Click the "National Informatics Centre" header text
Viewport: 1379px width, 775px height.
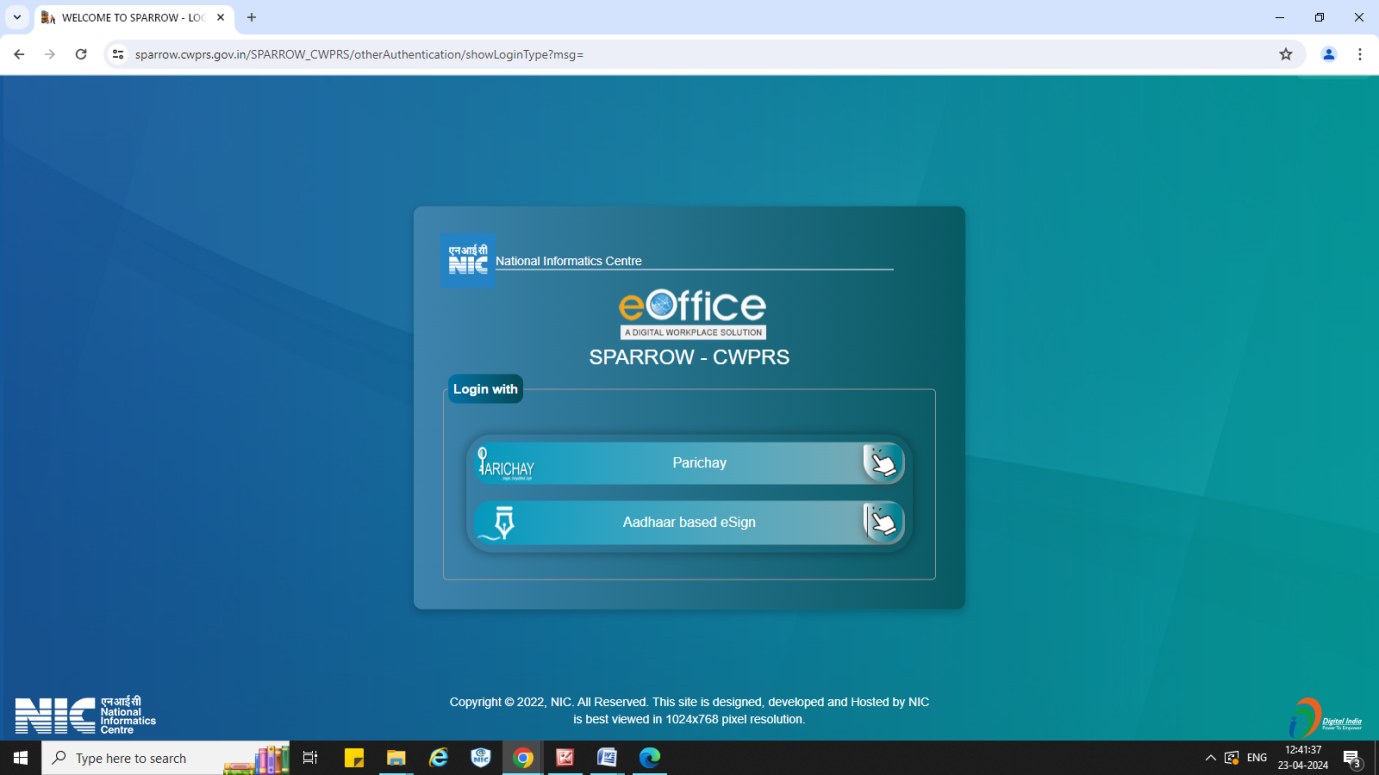point(568,261)
